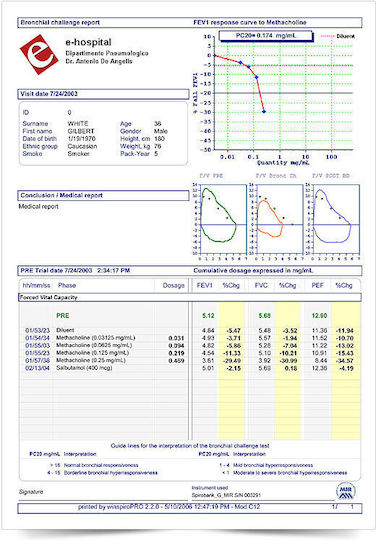Click the 'Pack-Year' label
376x540 pixels.
(135, 154)
